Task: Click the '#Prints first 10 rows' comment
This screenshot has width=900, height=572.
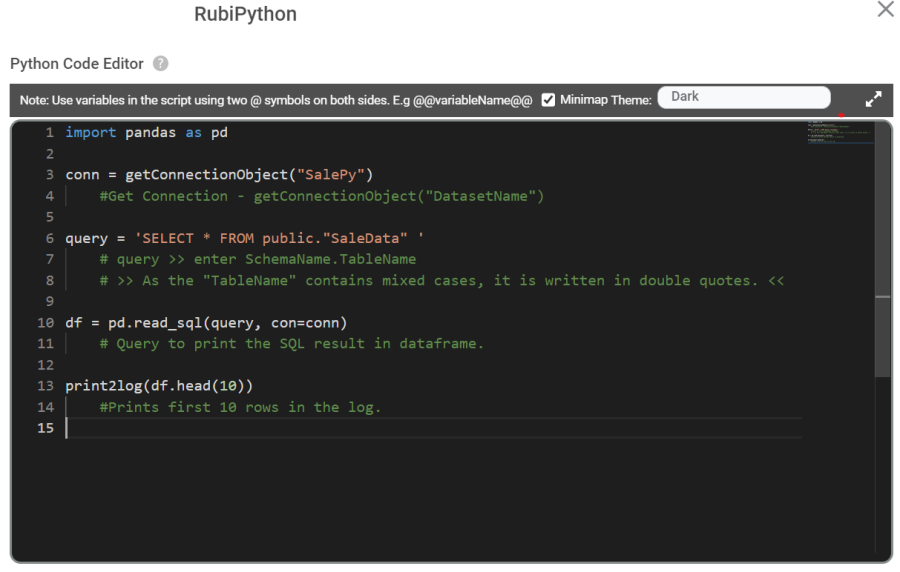Action: tap(240, 407)
